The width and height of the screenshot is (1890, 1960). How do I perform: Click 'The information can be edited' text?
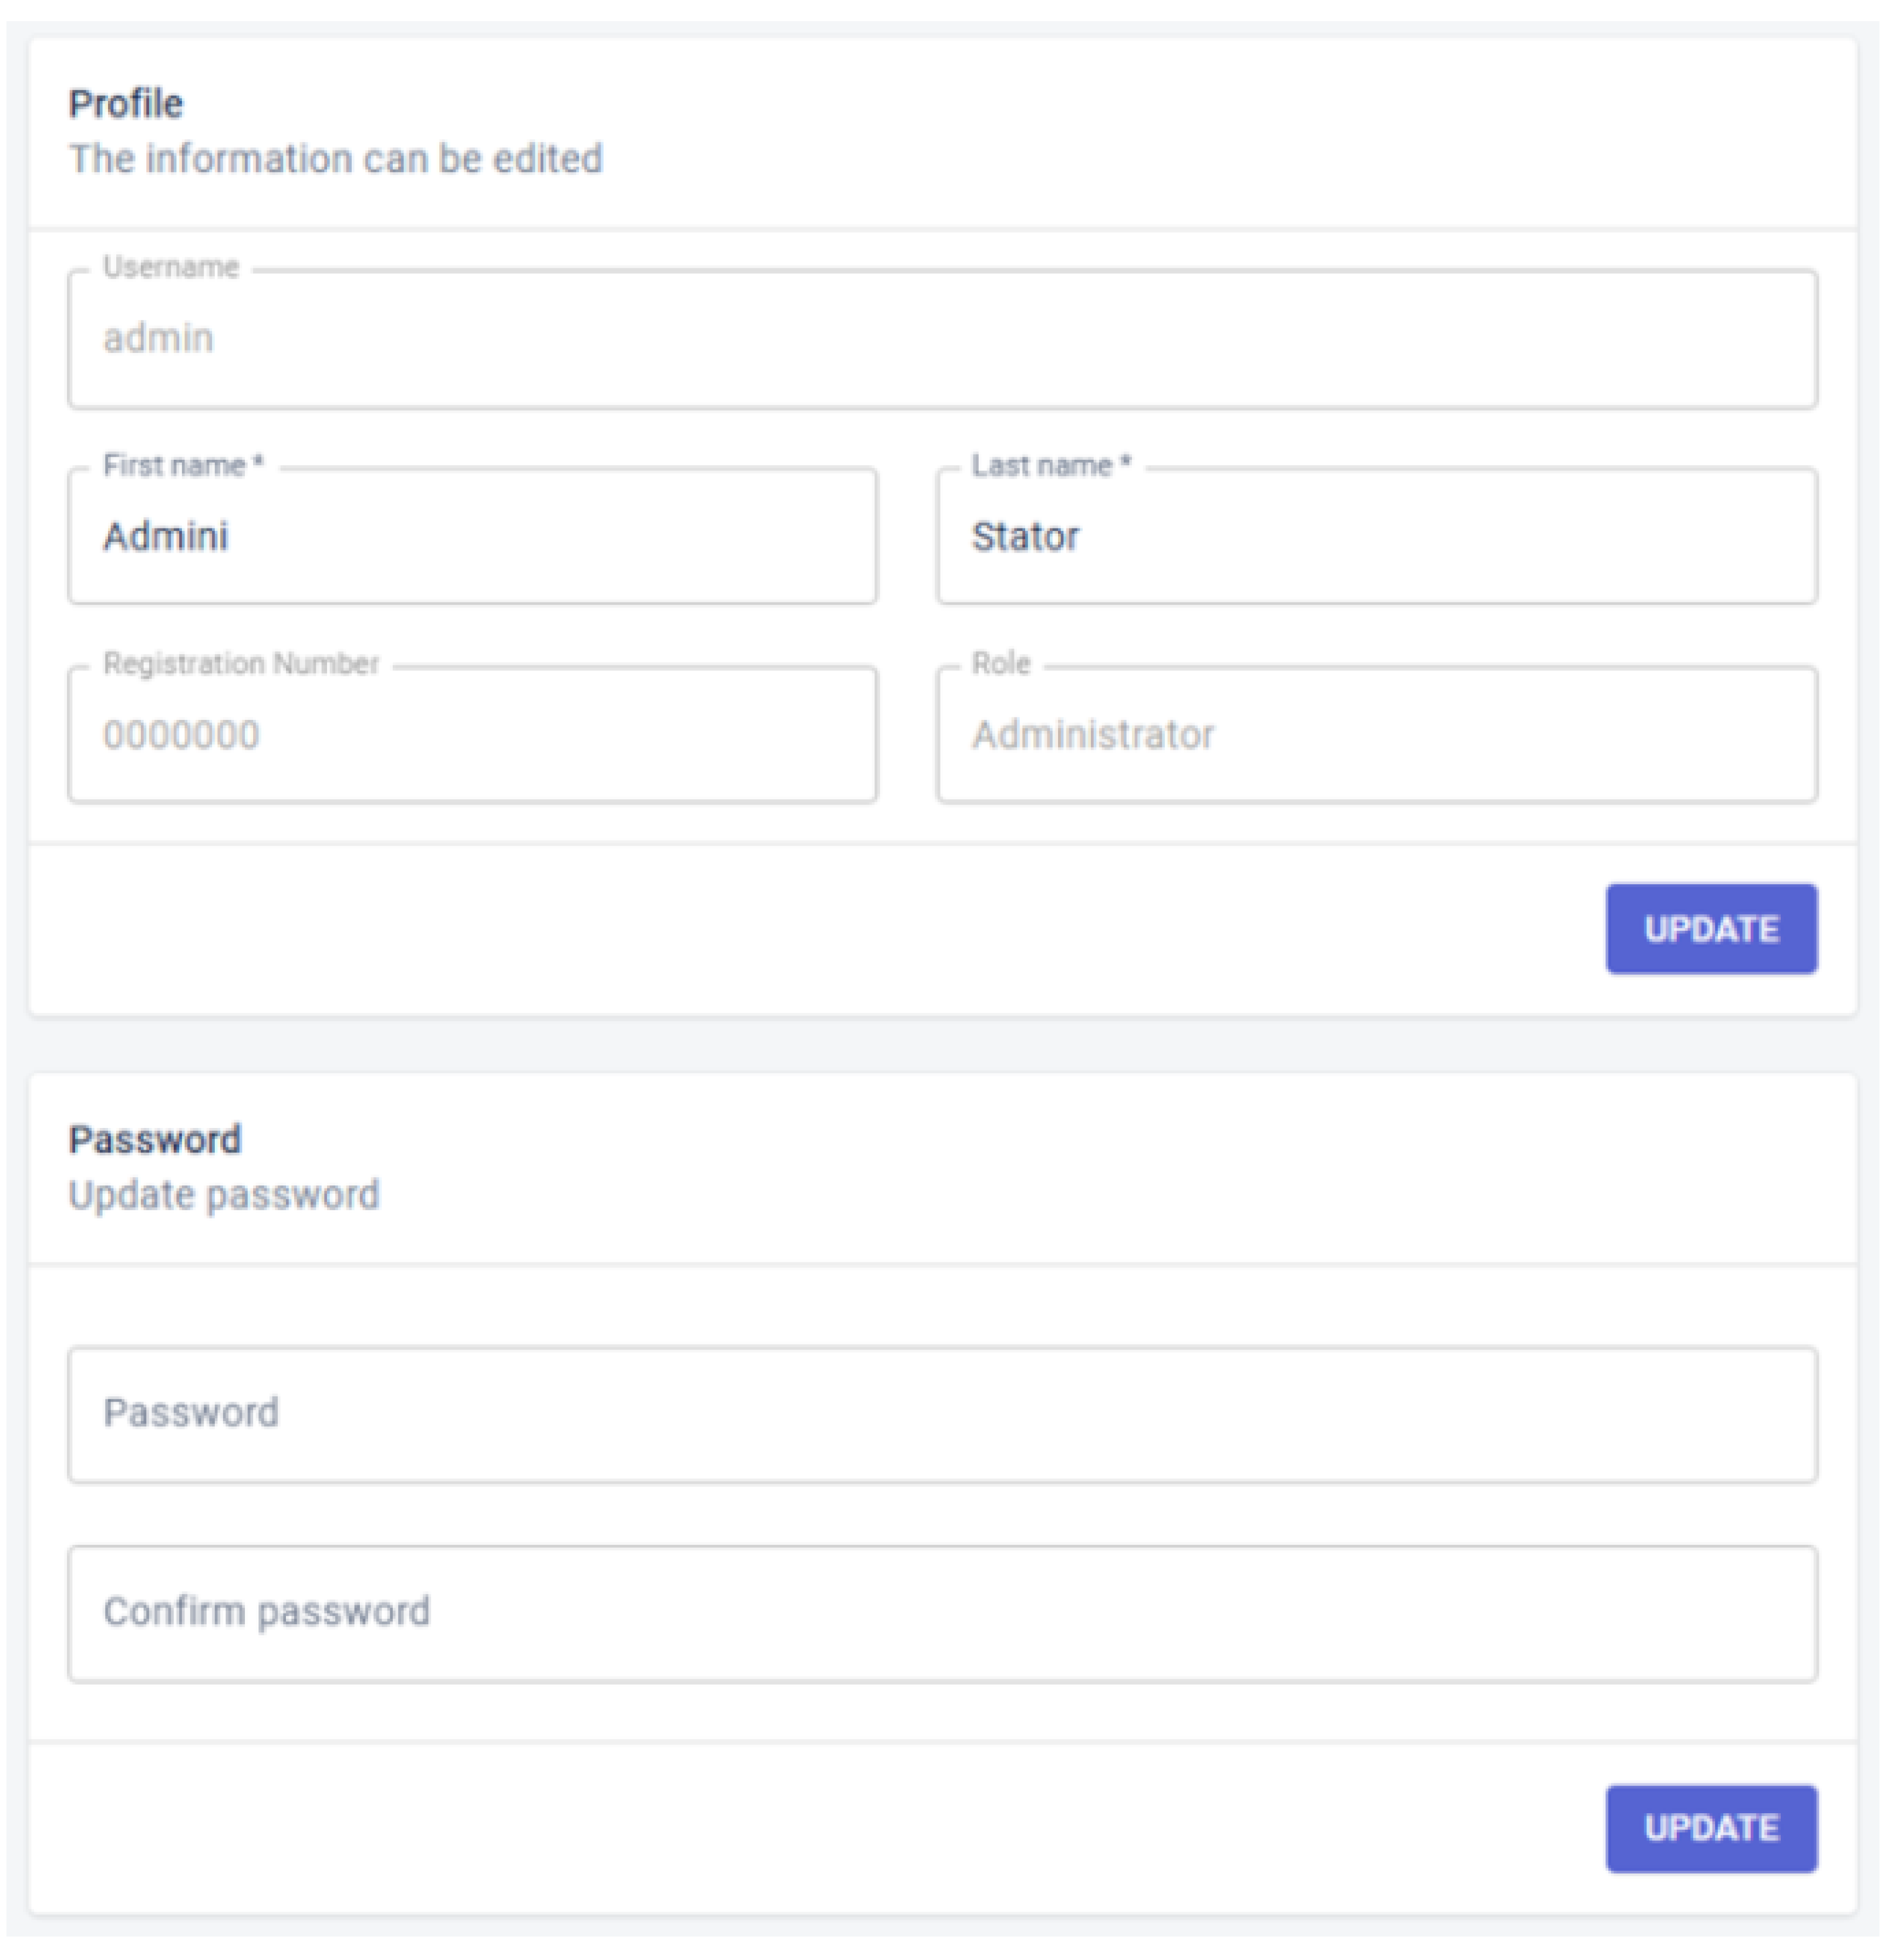click(336, 159)
